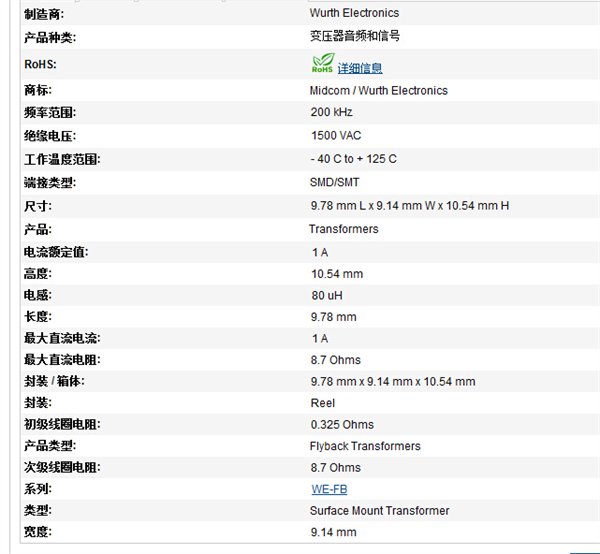Select the Reel packaging value
The width and height of the screenshot is (600, 554).
click(322, 403)
